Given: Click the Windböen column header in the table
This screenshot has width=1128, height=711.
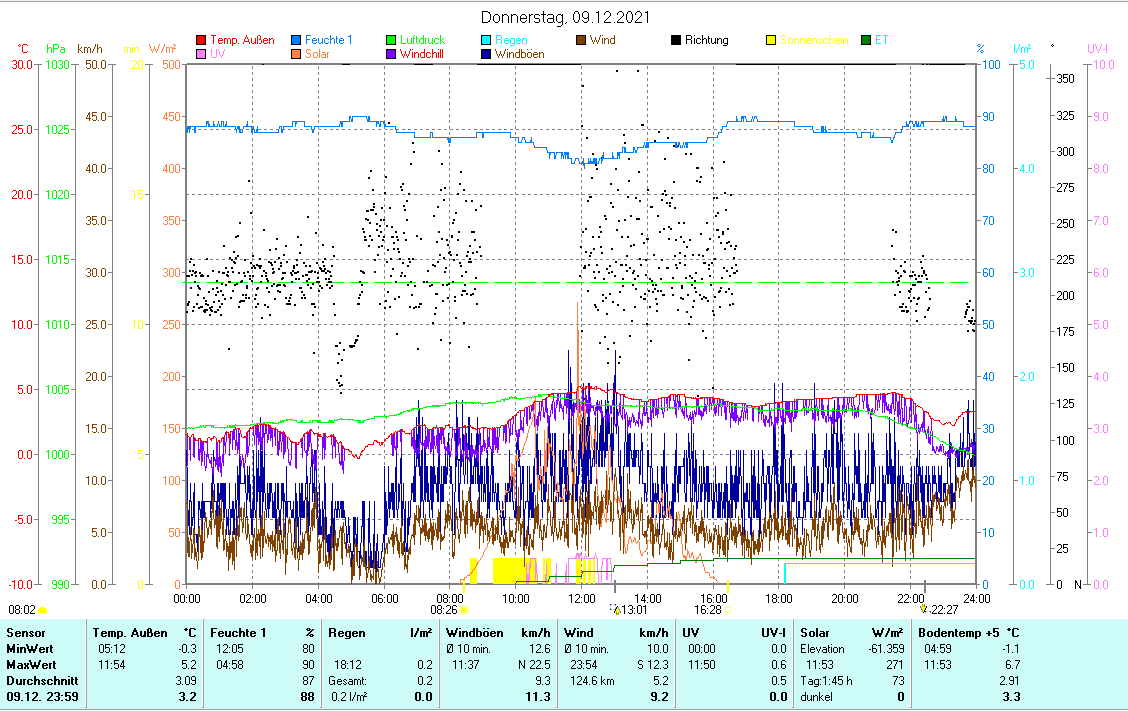Looking at the screenshot, I should [x=476, y=632].
